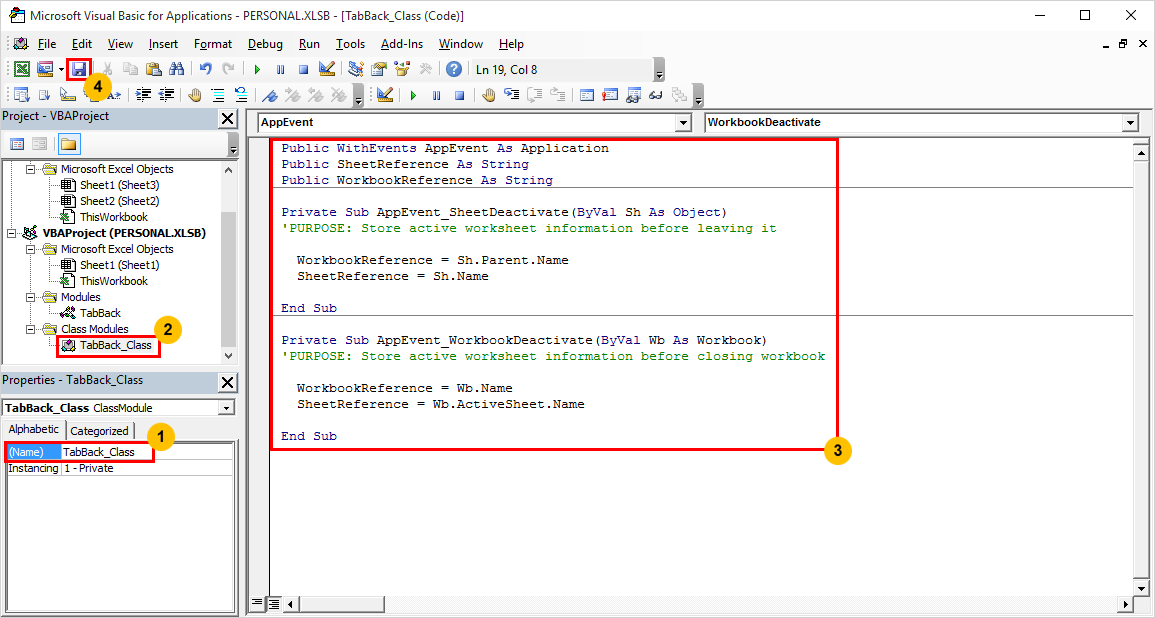
Task: Click the Save PERSONAL.XLSB toolbar icon
Action: click(79, 69)
